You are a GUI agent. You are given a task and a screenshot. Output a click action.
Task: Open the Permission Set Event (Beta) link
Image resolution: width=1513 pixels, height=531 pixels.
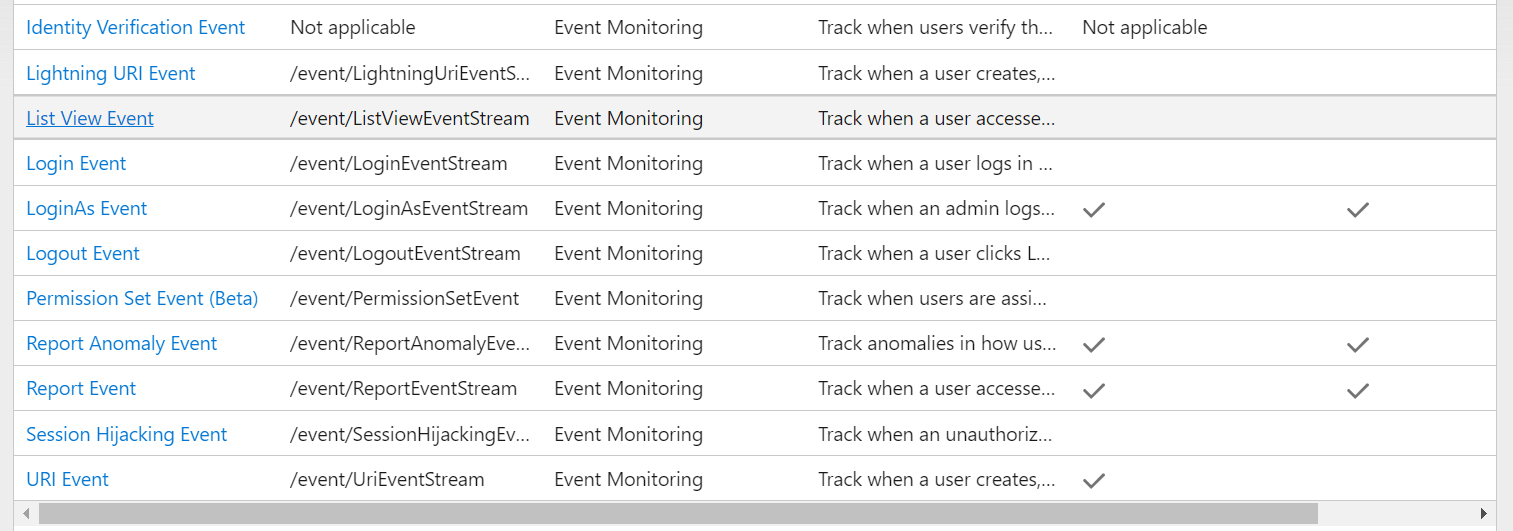142,298
